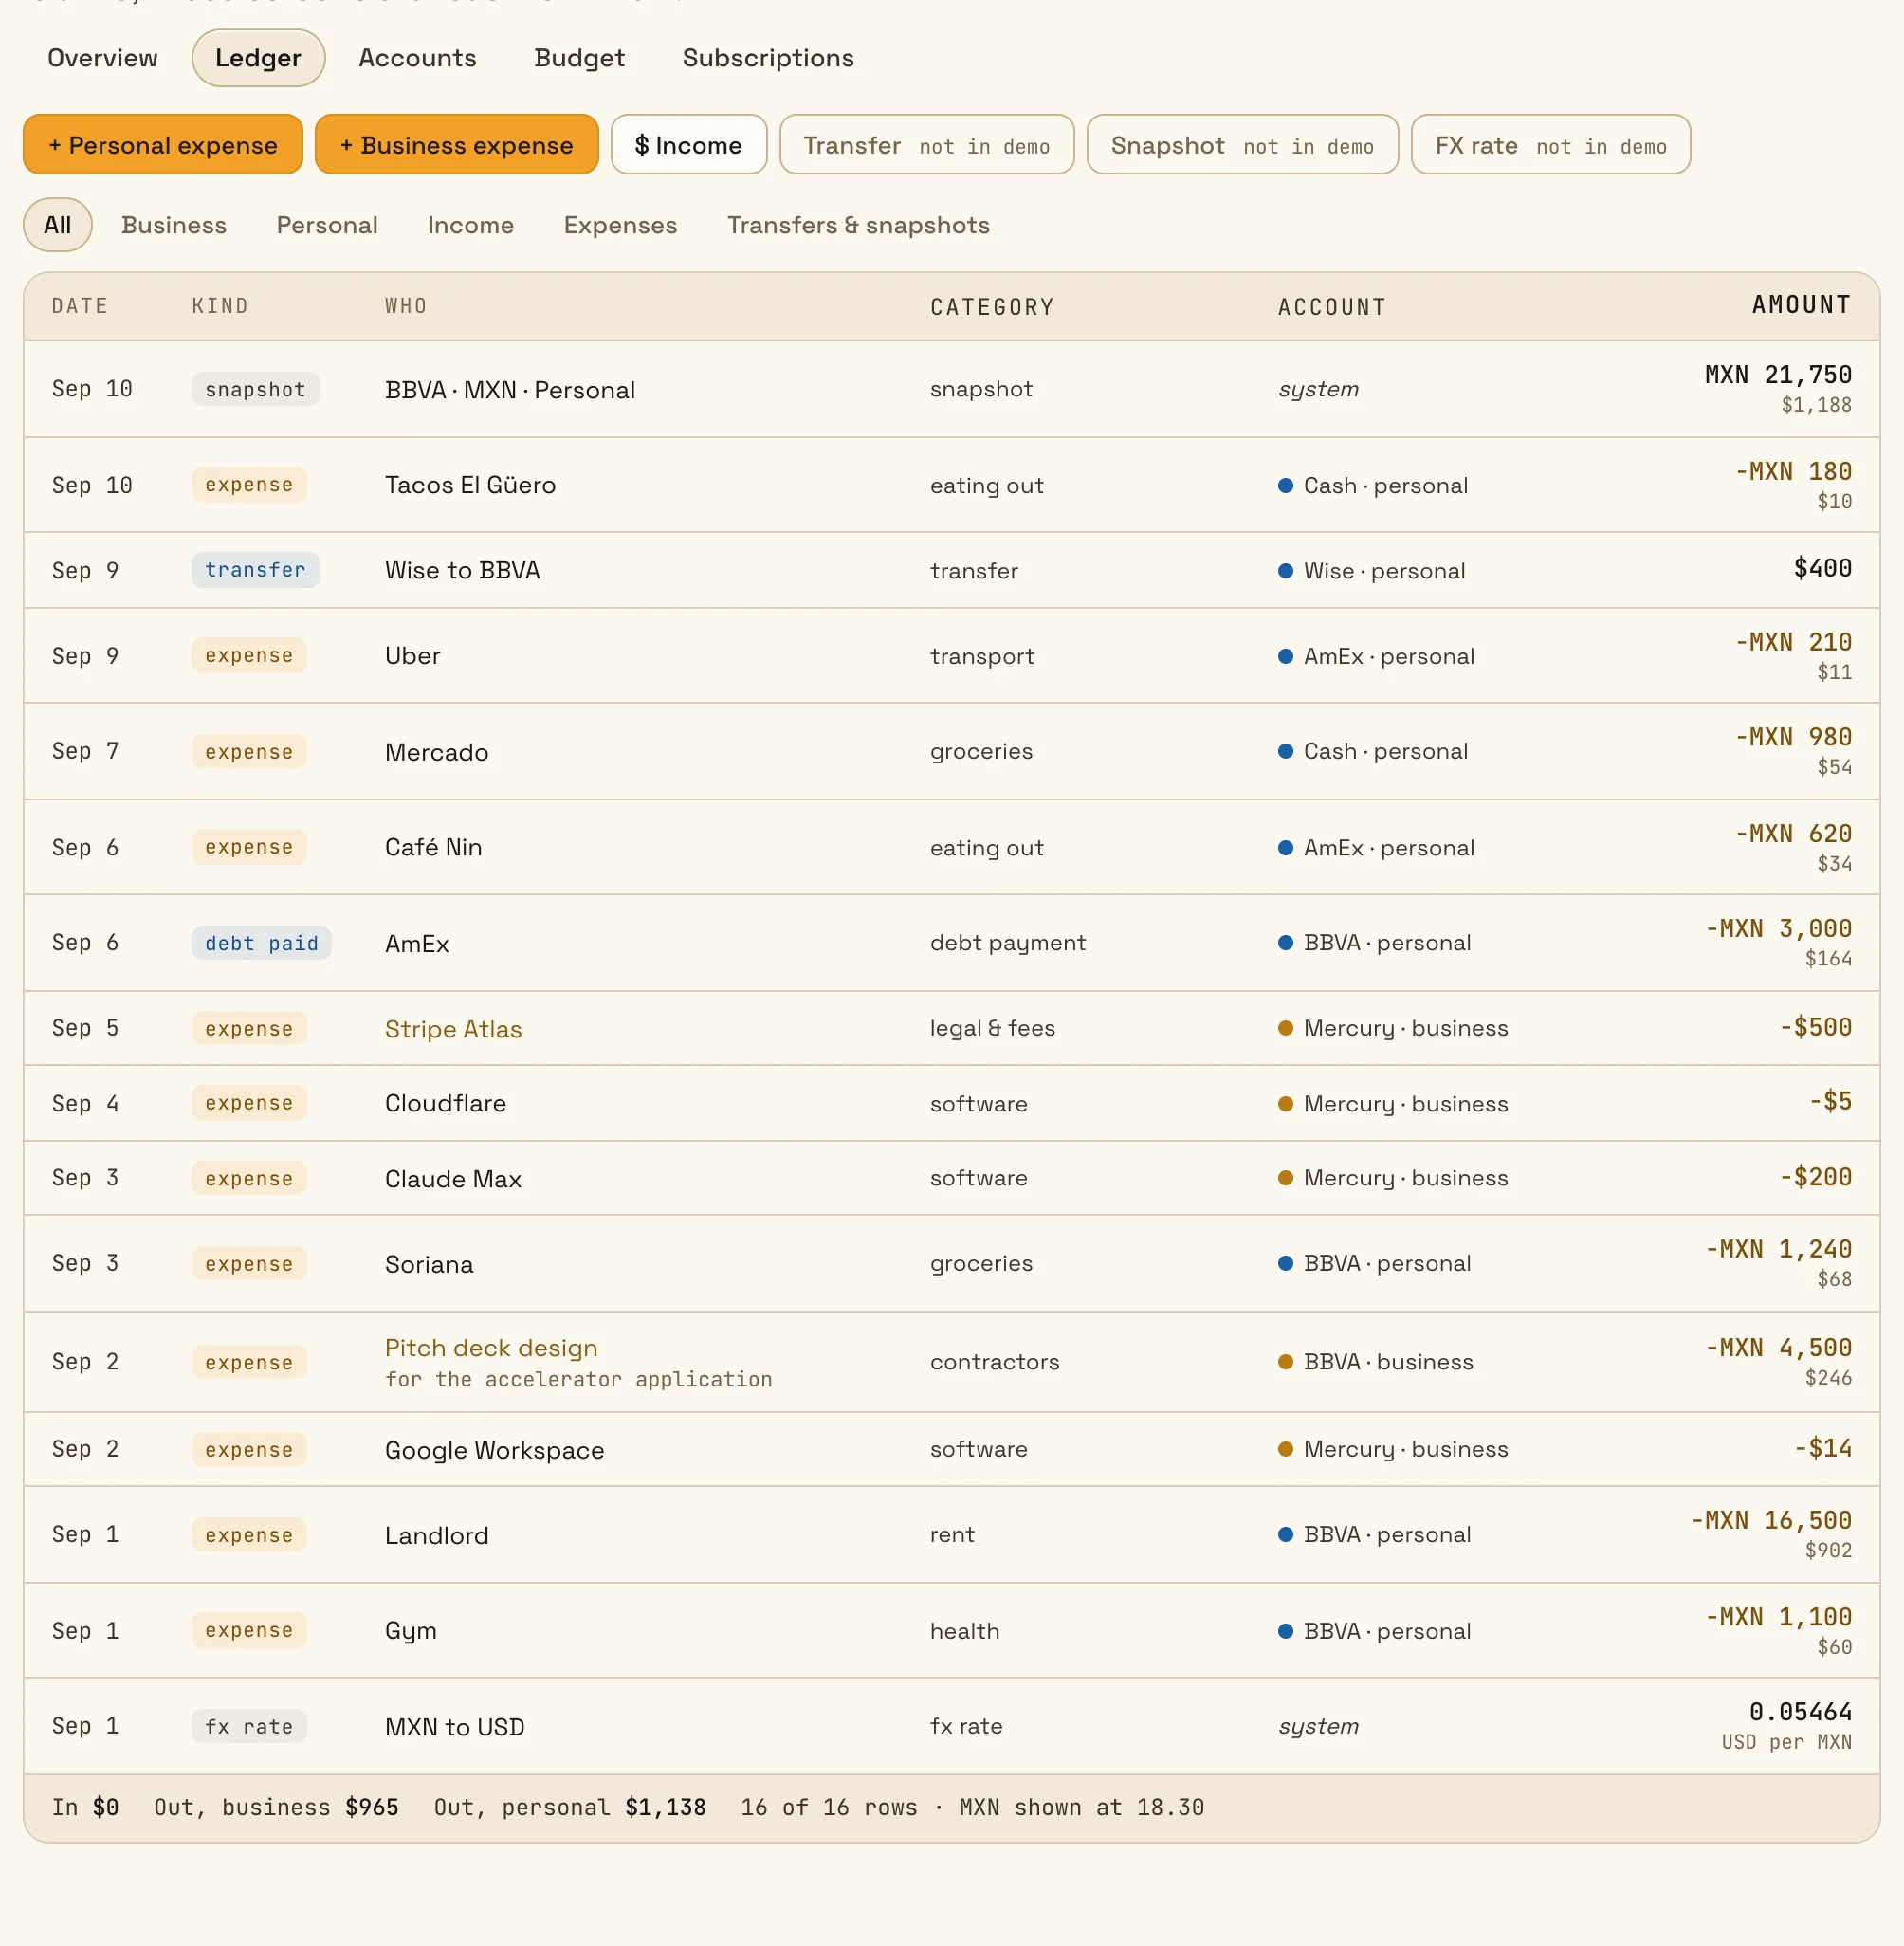Click Out, business $965 in footer
This screenshot has width=1904, height=1946.
[x=276, y=1807]
